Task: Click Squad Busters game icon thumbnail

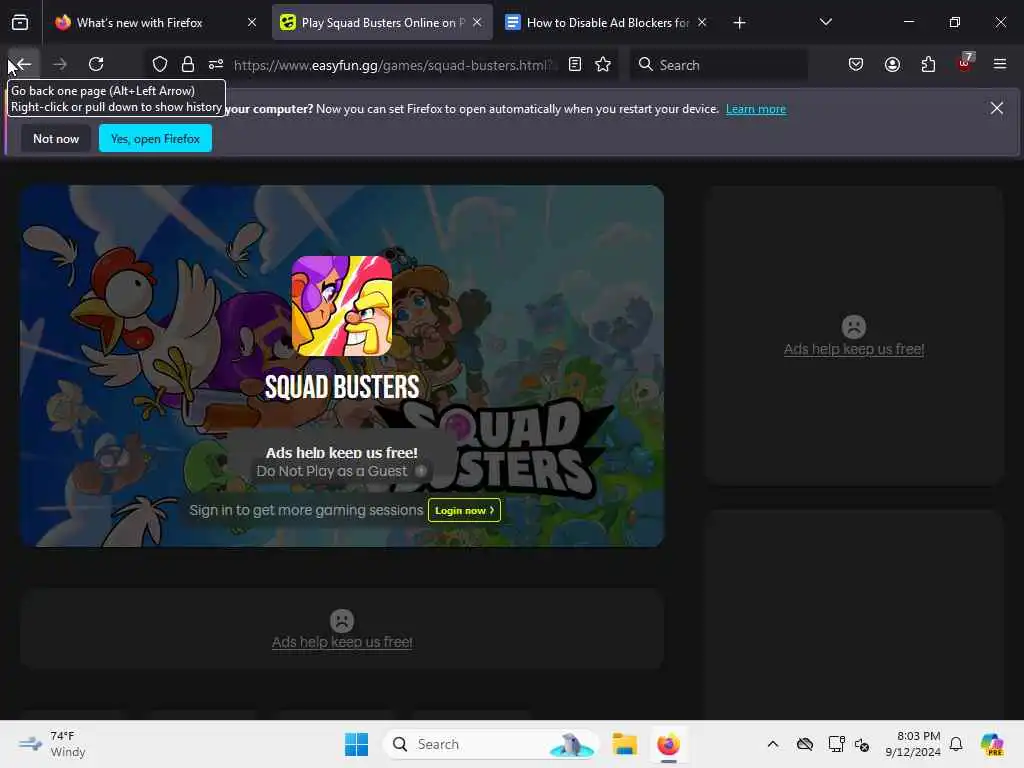Action: [x=342, y=305]
